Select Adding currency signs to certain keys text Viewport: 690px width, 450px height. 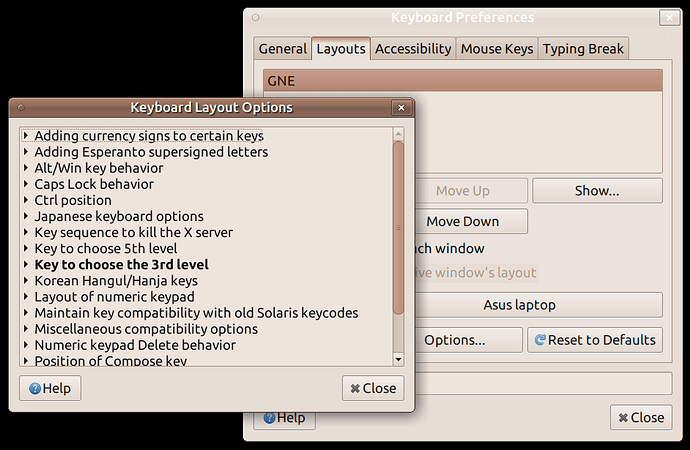[x=149, y=136]
